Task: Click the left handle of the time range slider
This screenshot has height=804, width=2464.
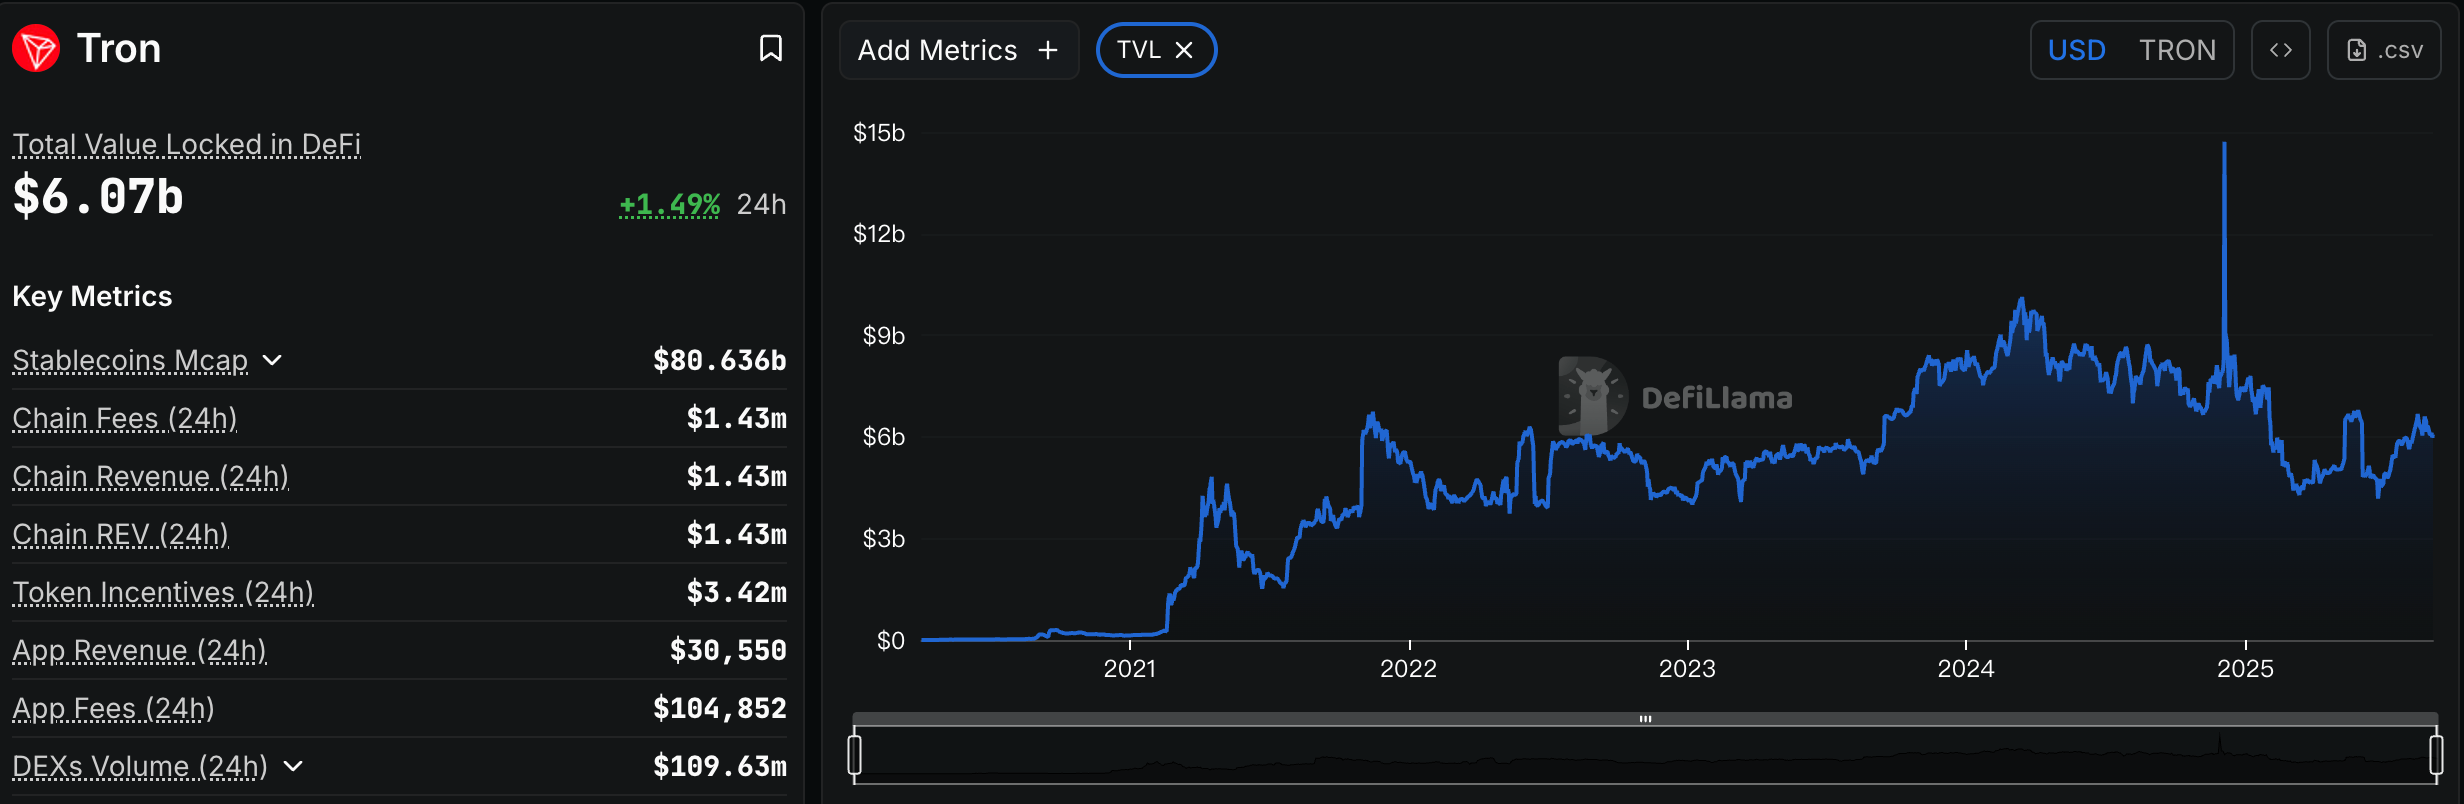Action: [x=855, y=757]
